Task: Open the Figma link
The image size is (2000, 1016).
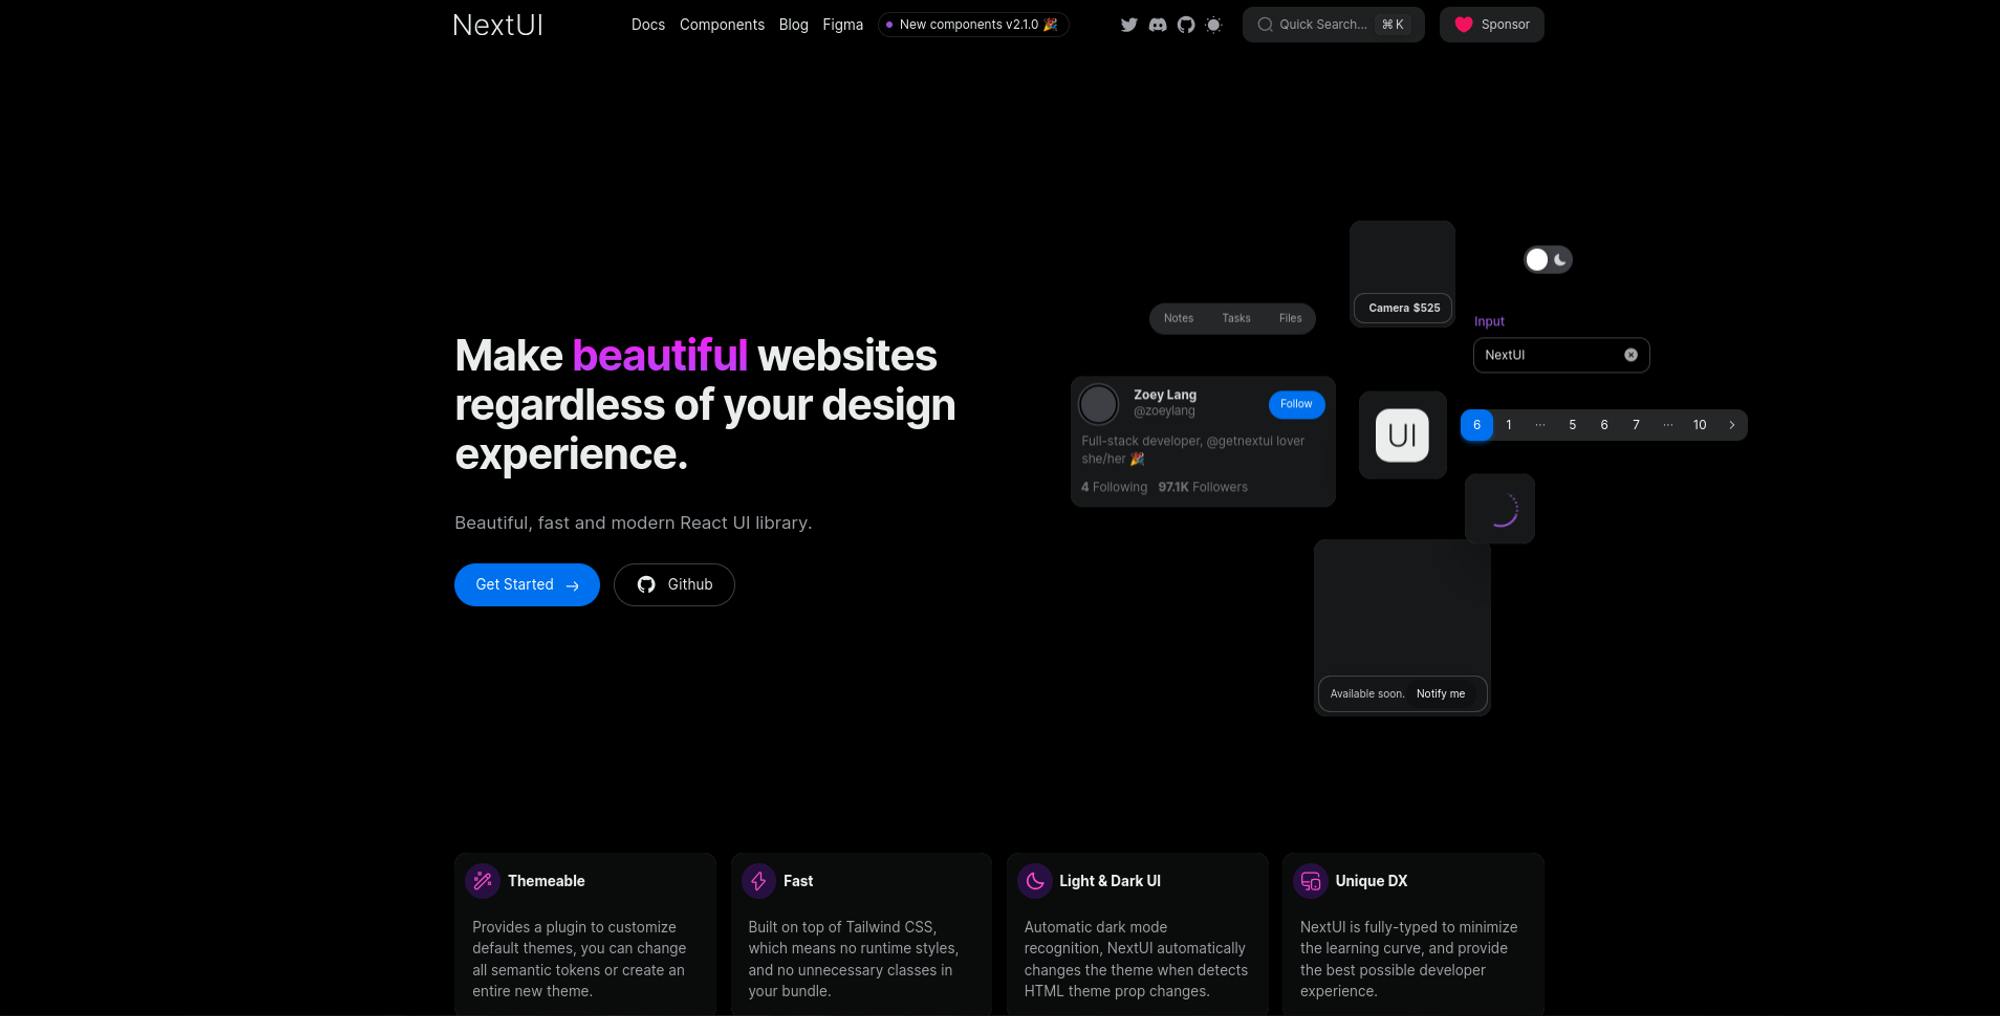Action: pos(843,25)
